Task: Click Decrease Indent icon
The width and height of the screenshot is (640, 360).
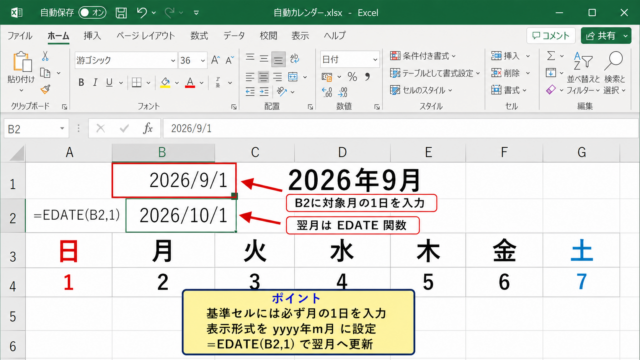Action: [x=250, y=91]
